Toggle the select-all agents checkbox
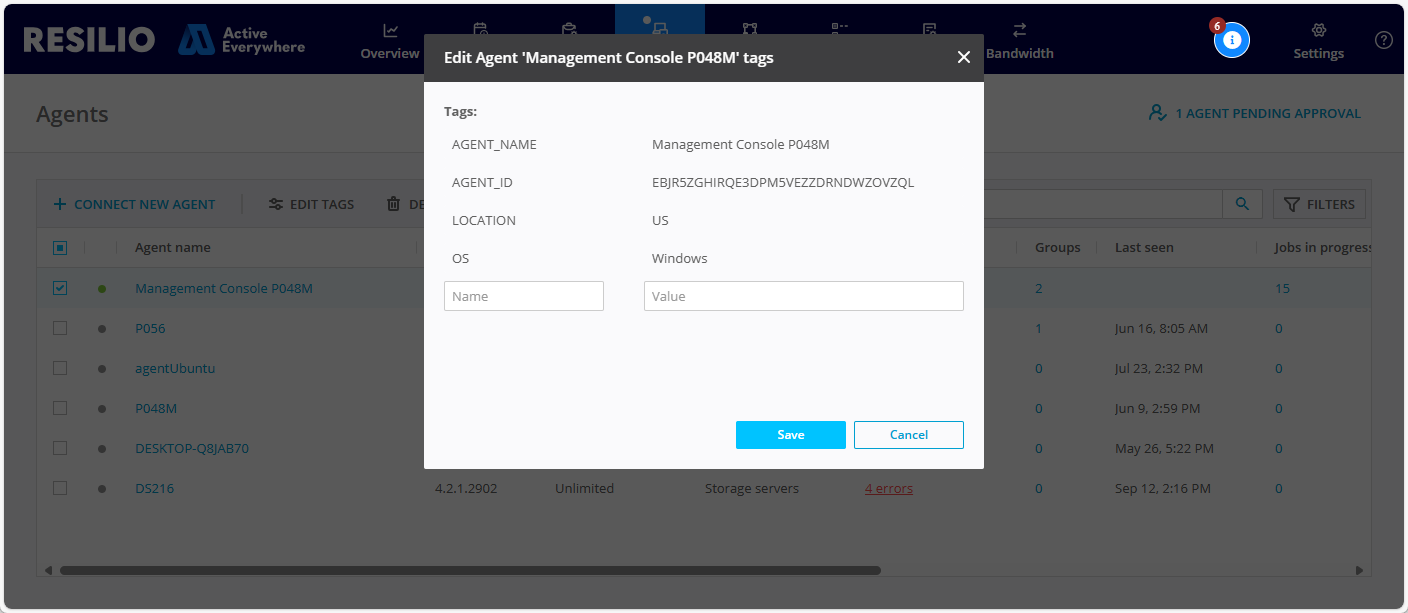This screenshot has width=1408, height=613. tap(60, 248)
